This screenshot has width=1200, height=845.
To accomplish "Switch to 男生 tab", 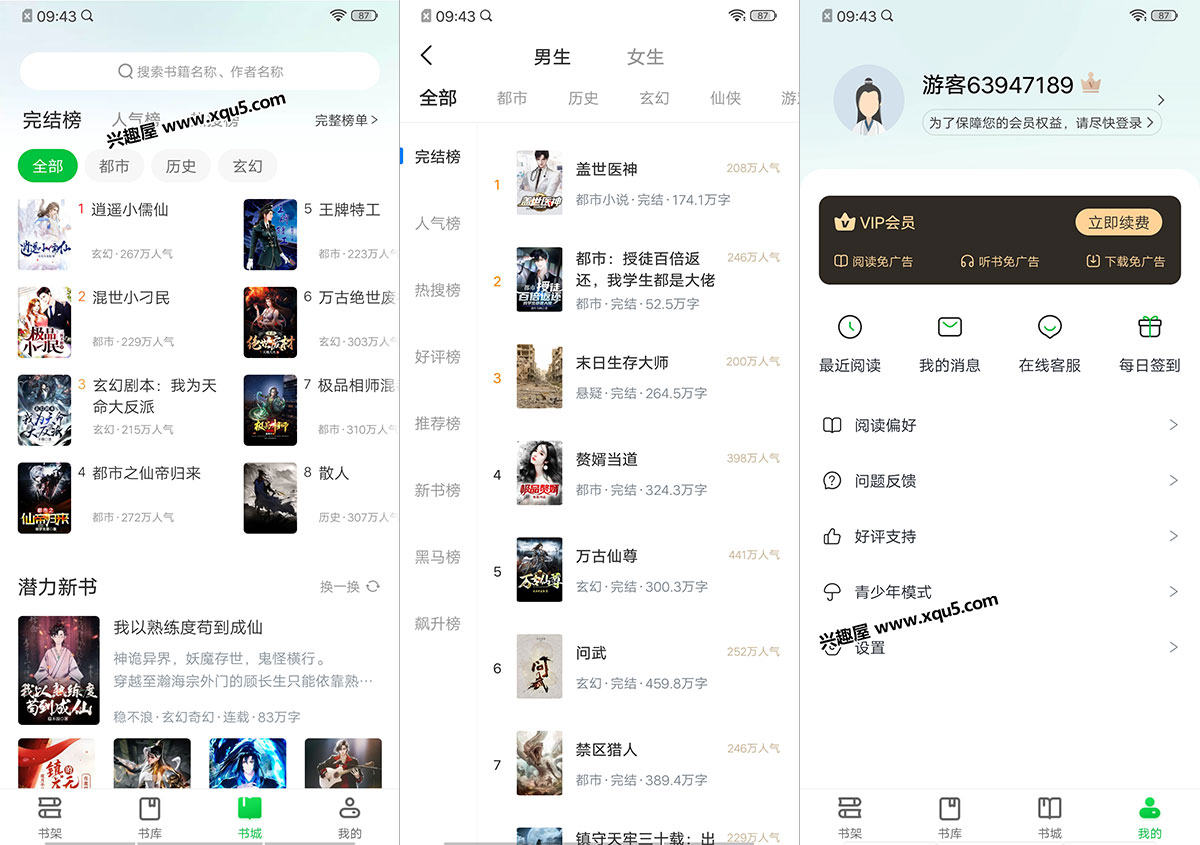I will [552, 57].
